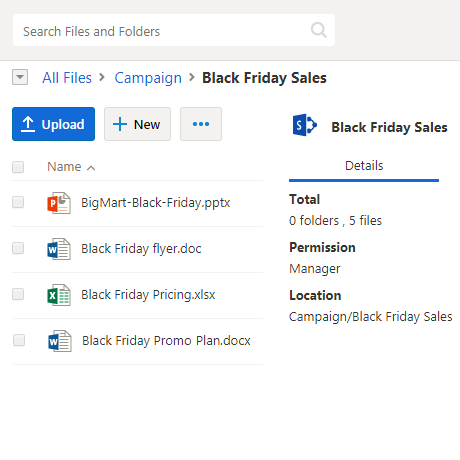The height and width of the screenshot is (460, 460).
Task: Click the 0 folders, 5 files text
Action: point(335,221)
